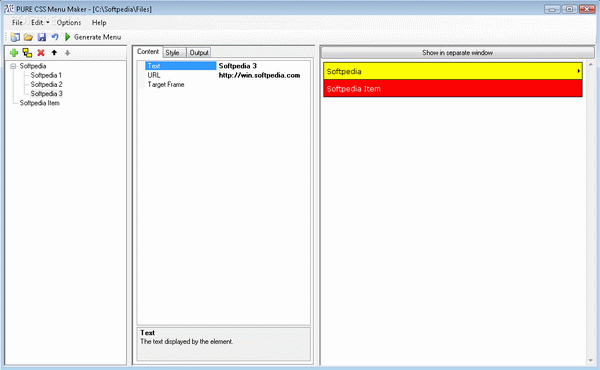Click the application icon in title bar
The height and width of the screenshot is (370, 600).
[9, 8]
